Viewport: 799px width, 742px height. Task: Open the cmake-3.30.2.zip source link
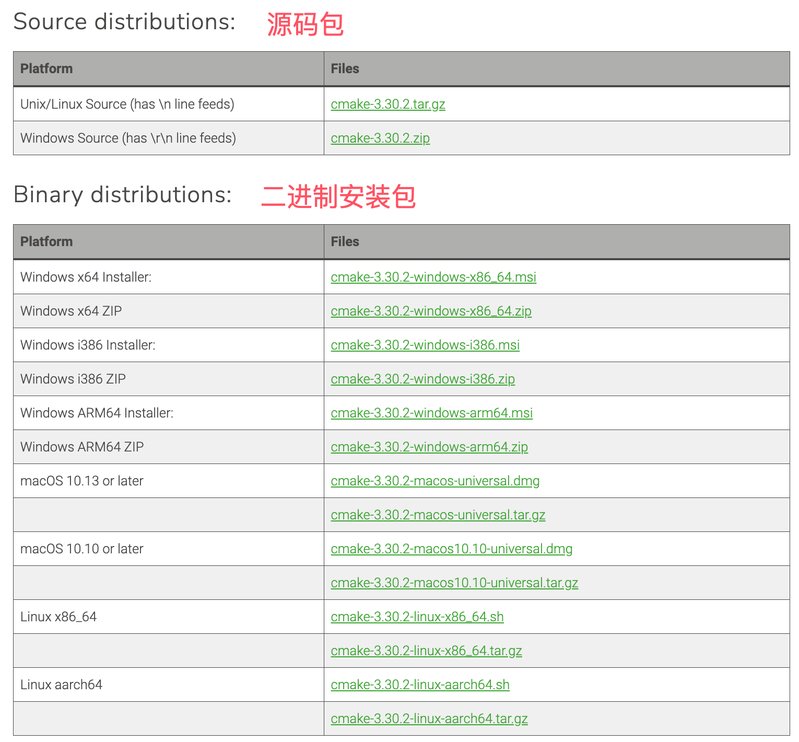pyautogui.click(x=380, y=138)
